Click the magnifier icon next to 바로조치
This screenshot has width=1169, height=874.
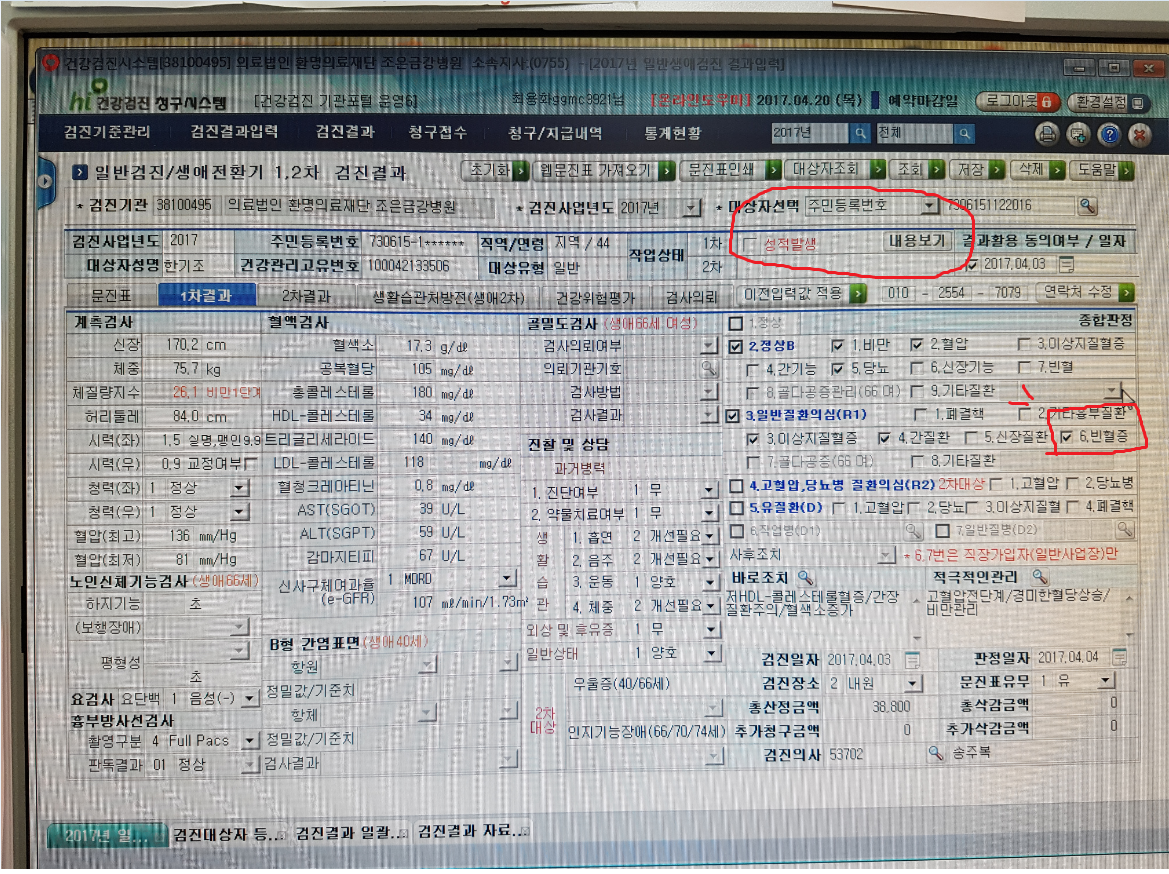pyautogui.click(x=805, y=577)
